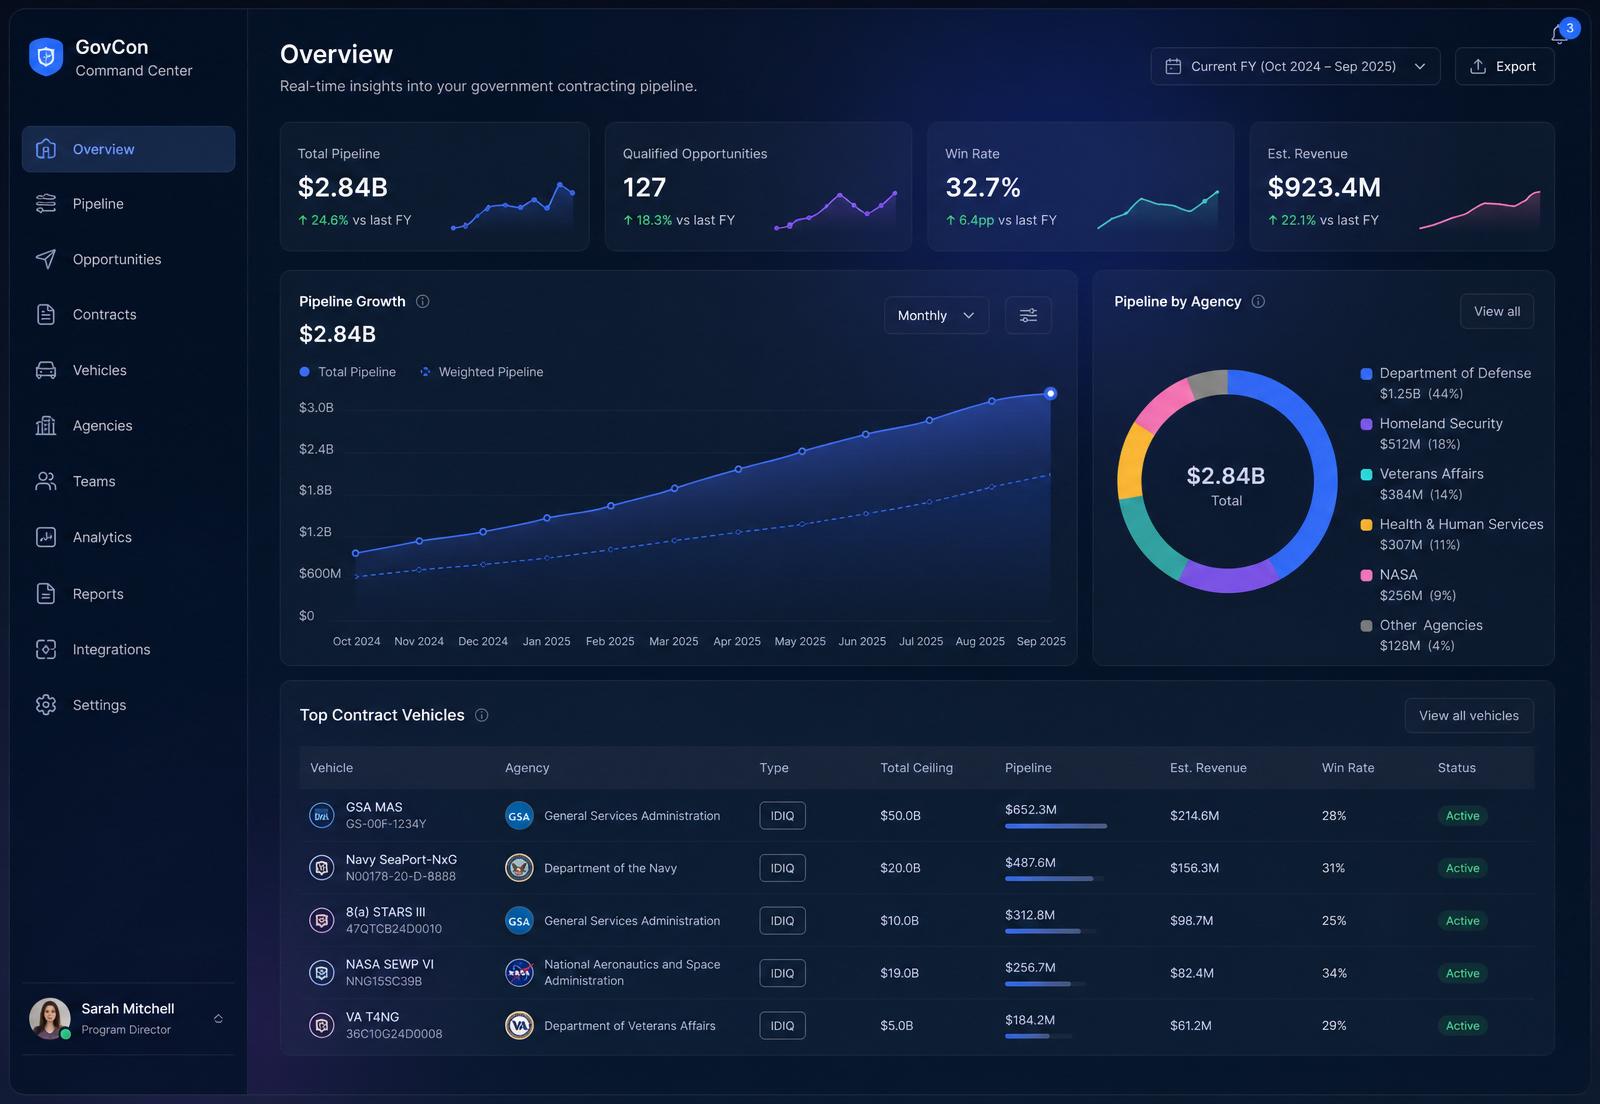Click the Overview home icon in sidebar
The image size is (1600, 1104).
click(x=46, y=149)
